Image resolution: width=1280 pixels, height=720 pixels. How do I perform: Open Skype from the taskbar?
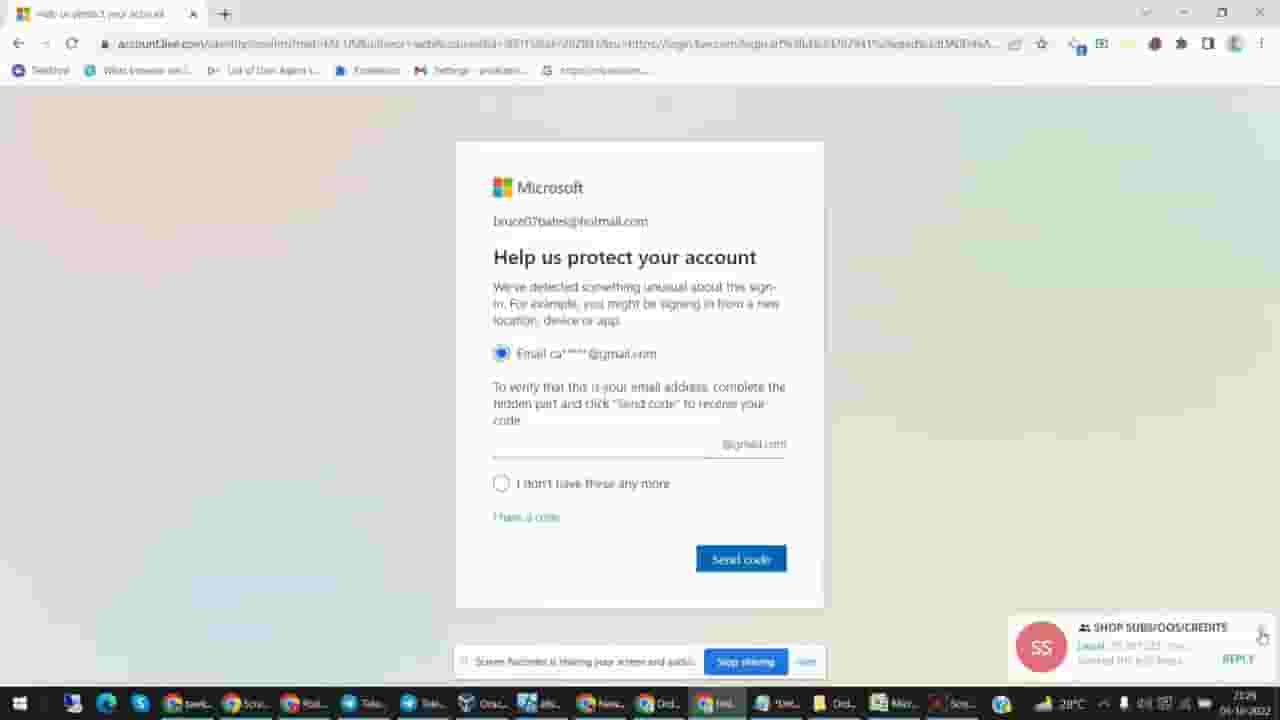140,704
